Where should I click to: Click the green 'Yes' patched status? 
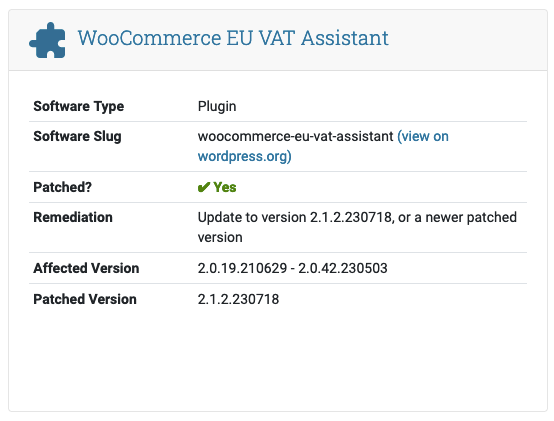(x=225, y=187)
